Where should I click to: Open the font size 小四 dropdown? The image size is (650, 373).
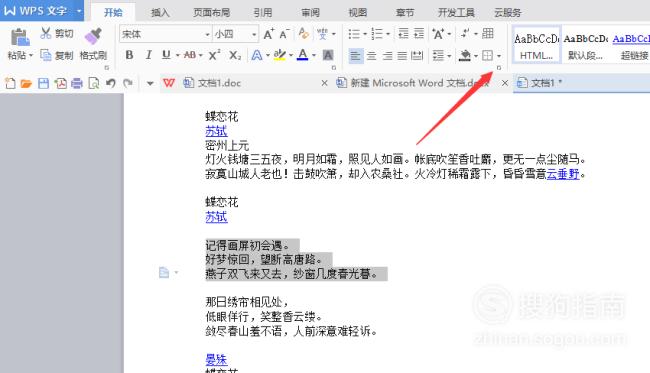click(254, 34)
